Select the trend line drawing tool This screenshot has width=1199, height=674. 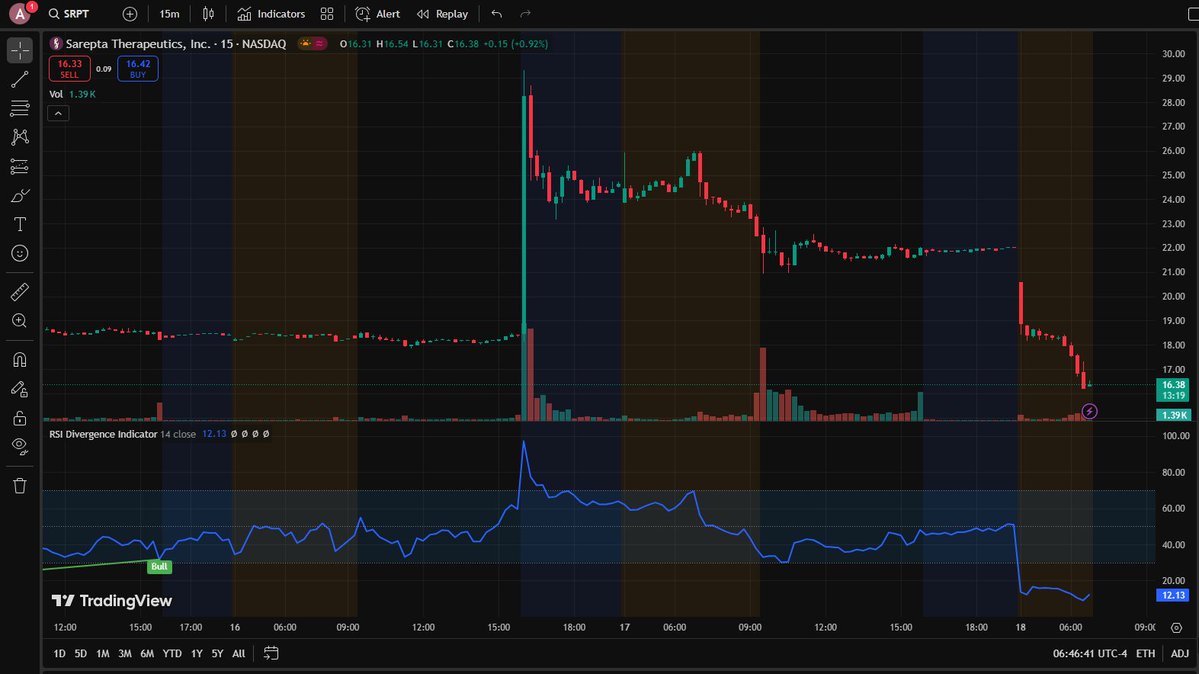(20, 80)
